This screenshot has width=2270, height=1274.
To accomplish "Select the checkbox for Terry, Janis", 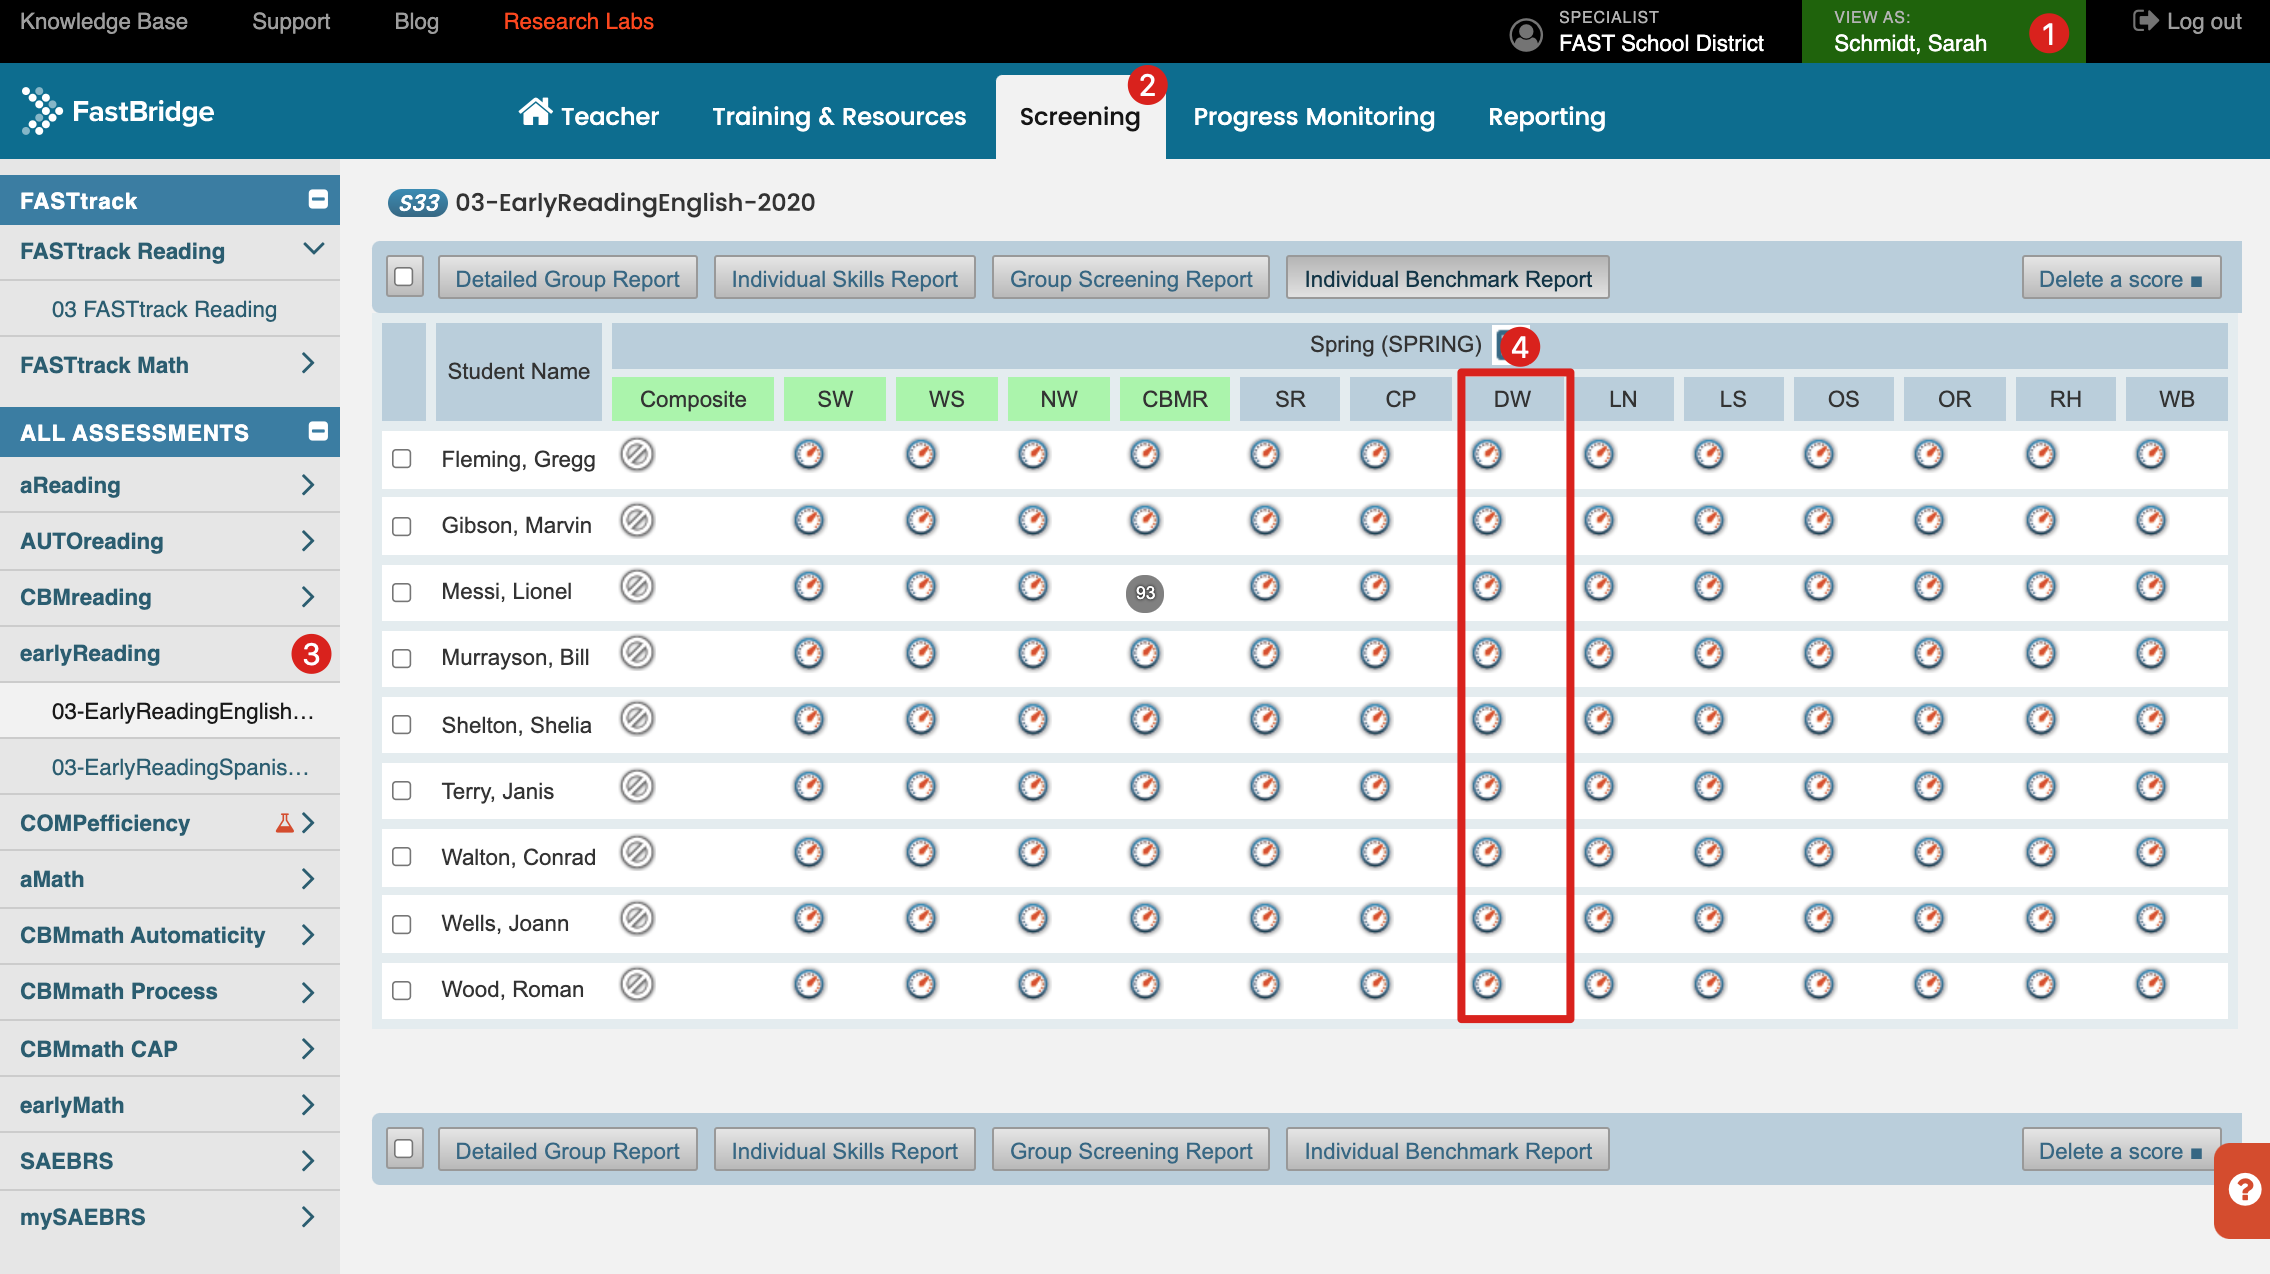I will tap(402, 791).
